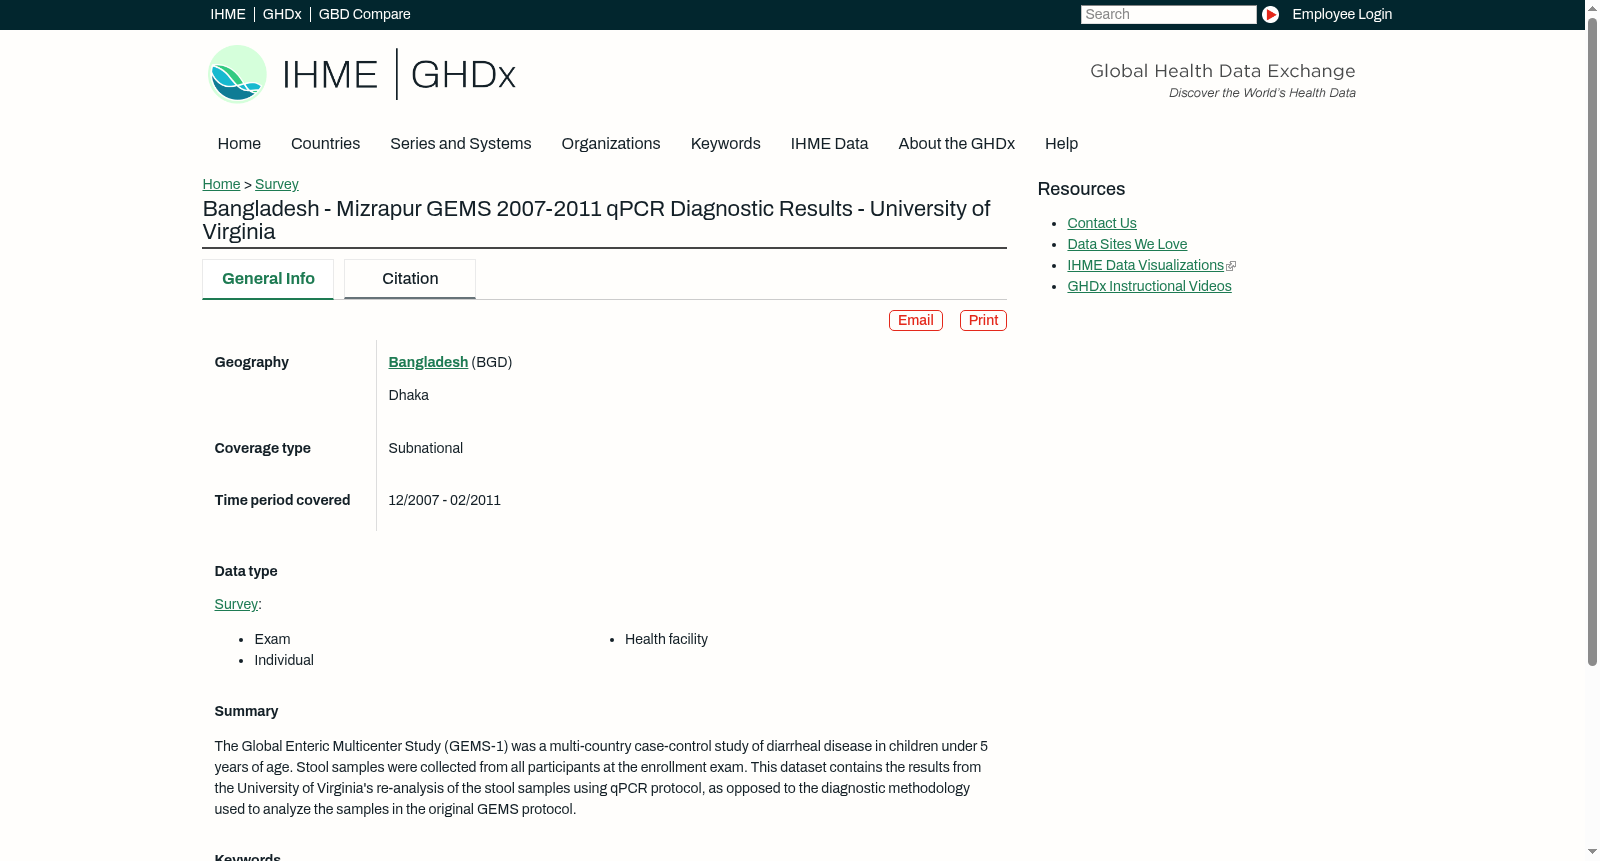Click the 'Exam' list item

pos(272,639)
